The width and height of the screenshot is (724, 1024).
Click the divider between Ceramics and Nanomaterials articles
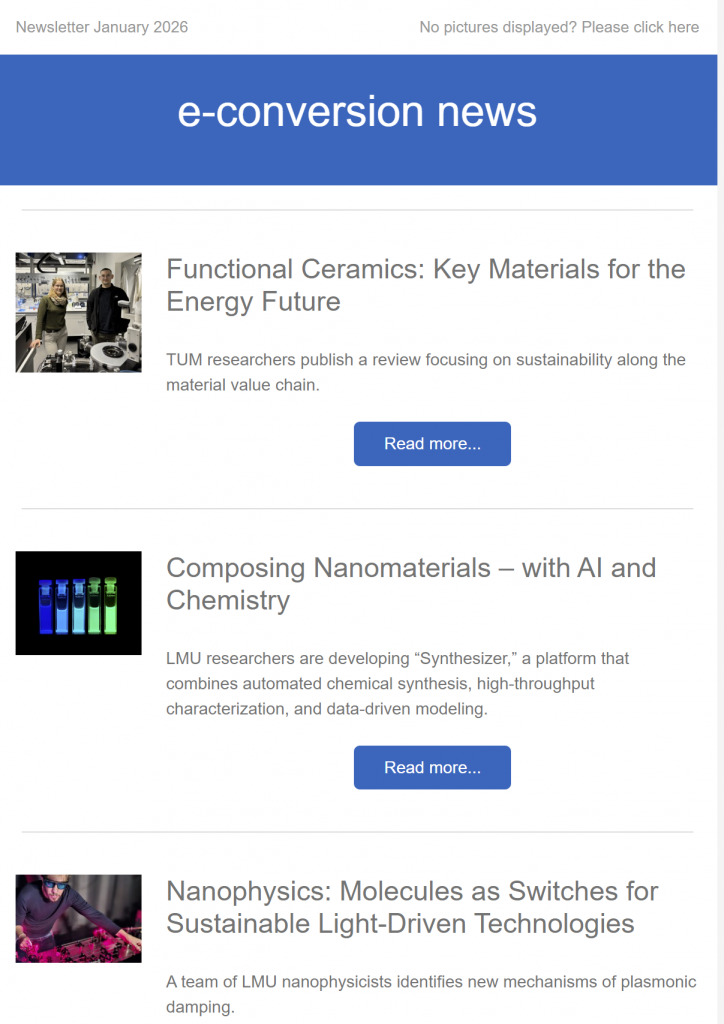[357, 509]
